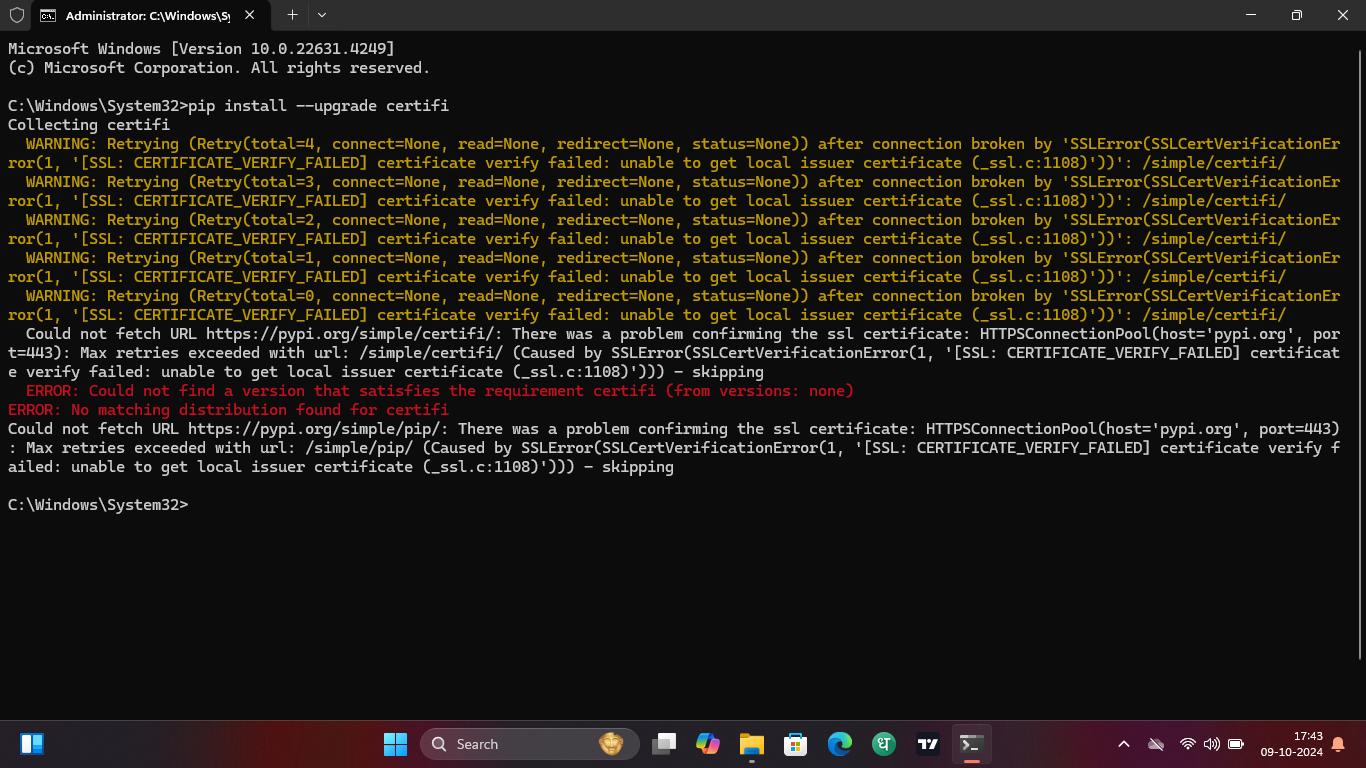Image resolution: width=1366 pixels, height=768 pixels.
Task: Open a new terminal tab with plus button
Action: click(x=292, y=15)
